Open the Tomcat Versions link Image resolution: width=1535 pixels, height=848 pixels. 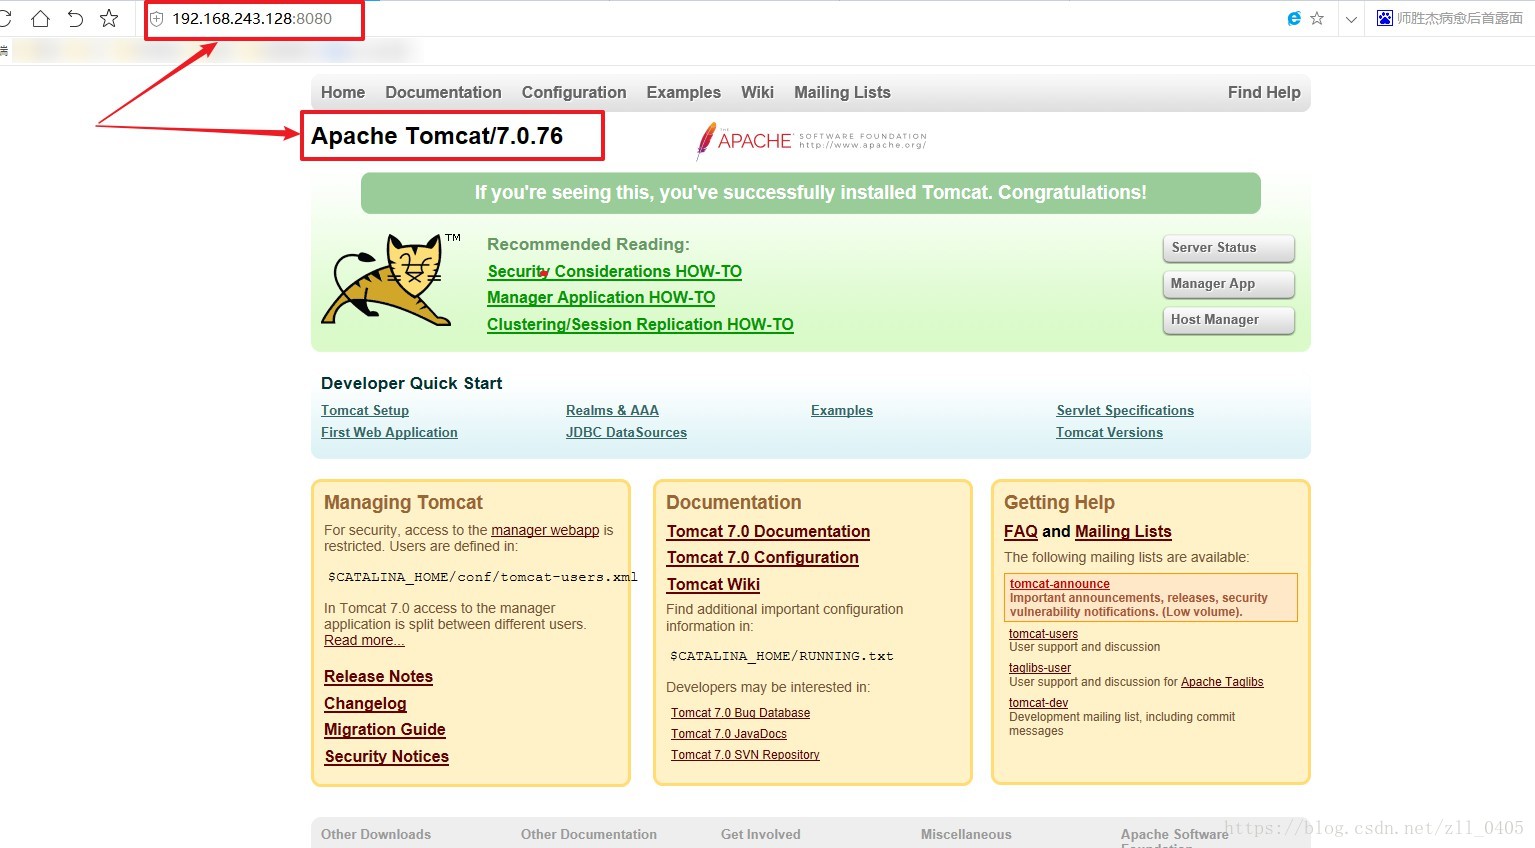click(x=1109, y=432)
